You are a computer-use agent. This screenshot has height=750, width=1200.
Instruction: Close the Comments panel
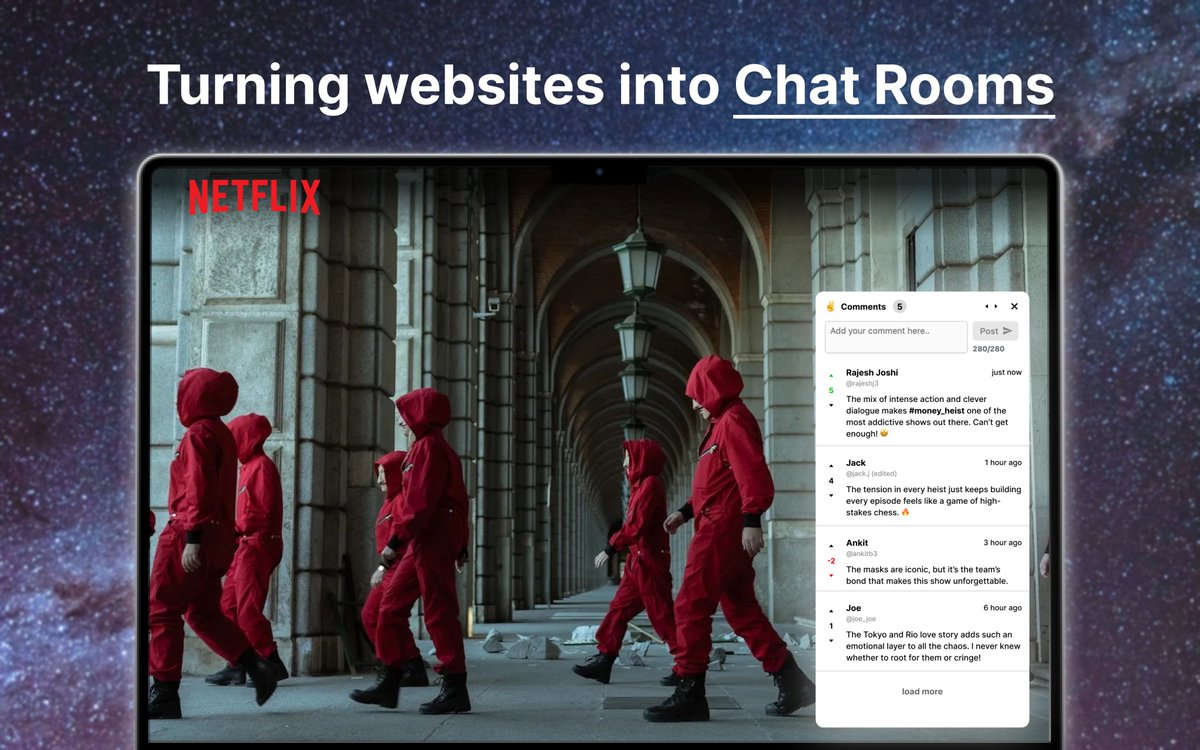pos(1014,306)
